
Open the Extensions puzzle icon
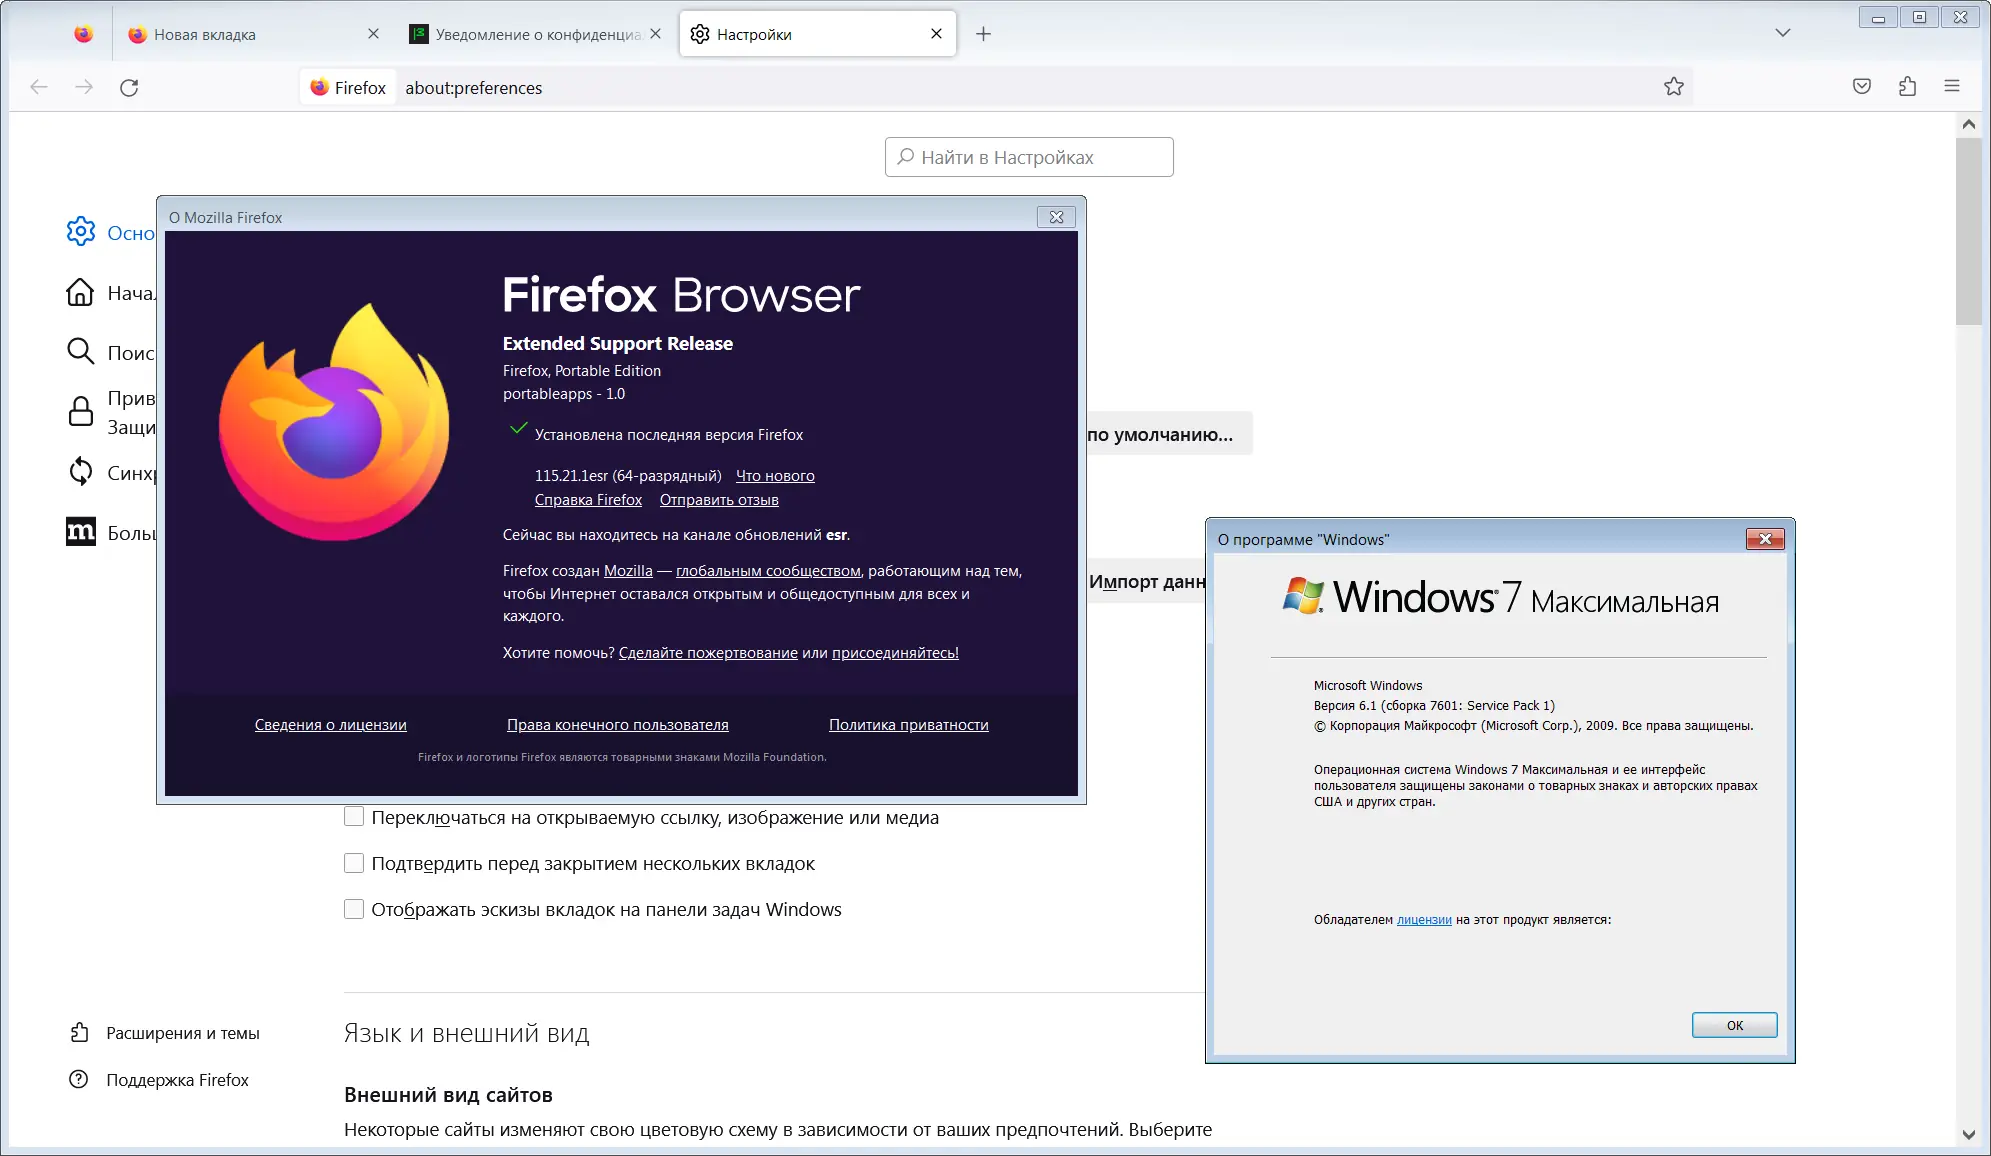pyautogui.click(x=1907, y=87)
